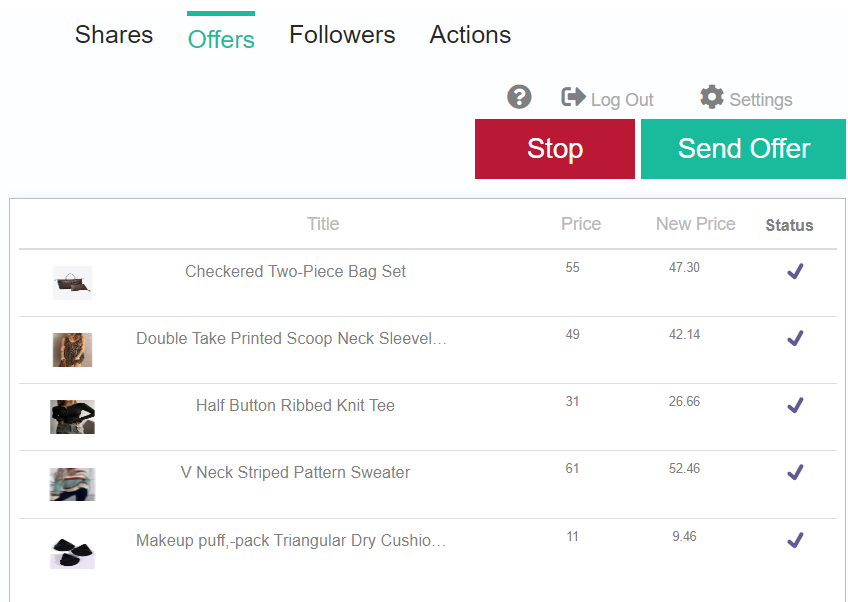
Task: Click the Log Out arrow icon
Action: pyautogui.click(x=573, y=97)
